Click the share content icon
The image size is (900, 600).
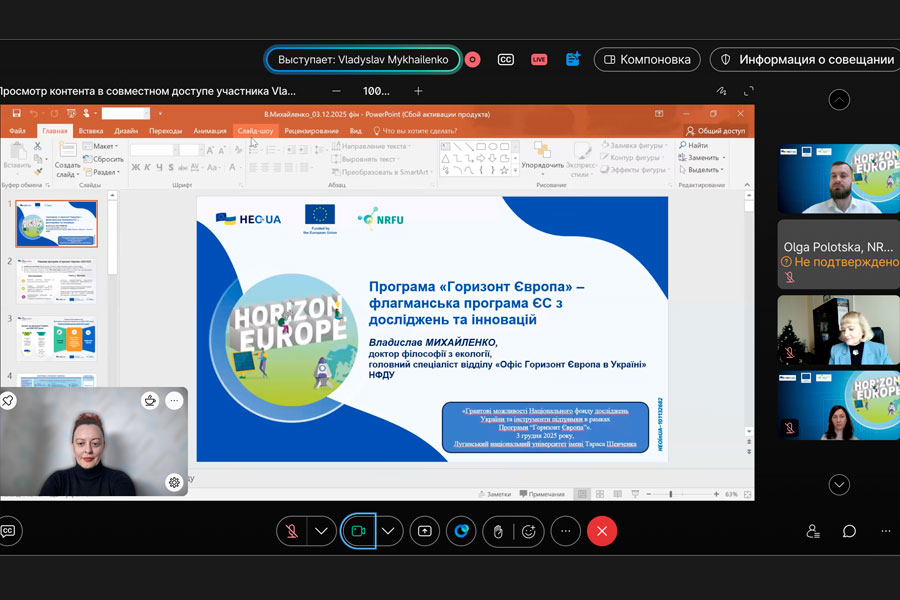tap(425, 531)
